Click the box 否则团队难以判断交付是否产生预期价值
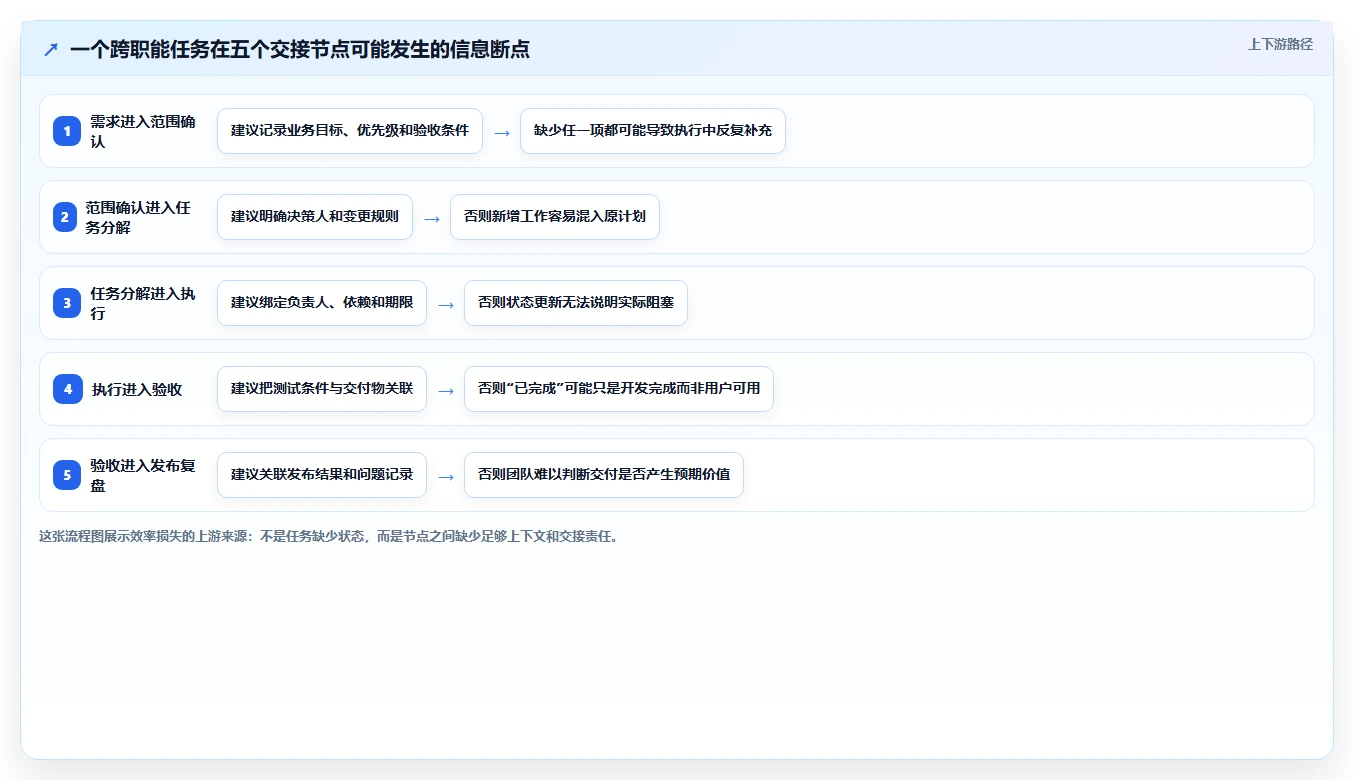 604,475
